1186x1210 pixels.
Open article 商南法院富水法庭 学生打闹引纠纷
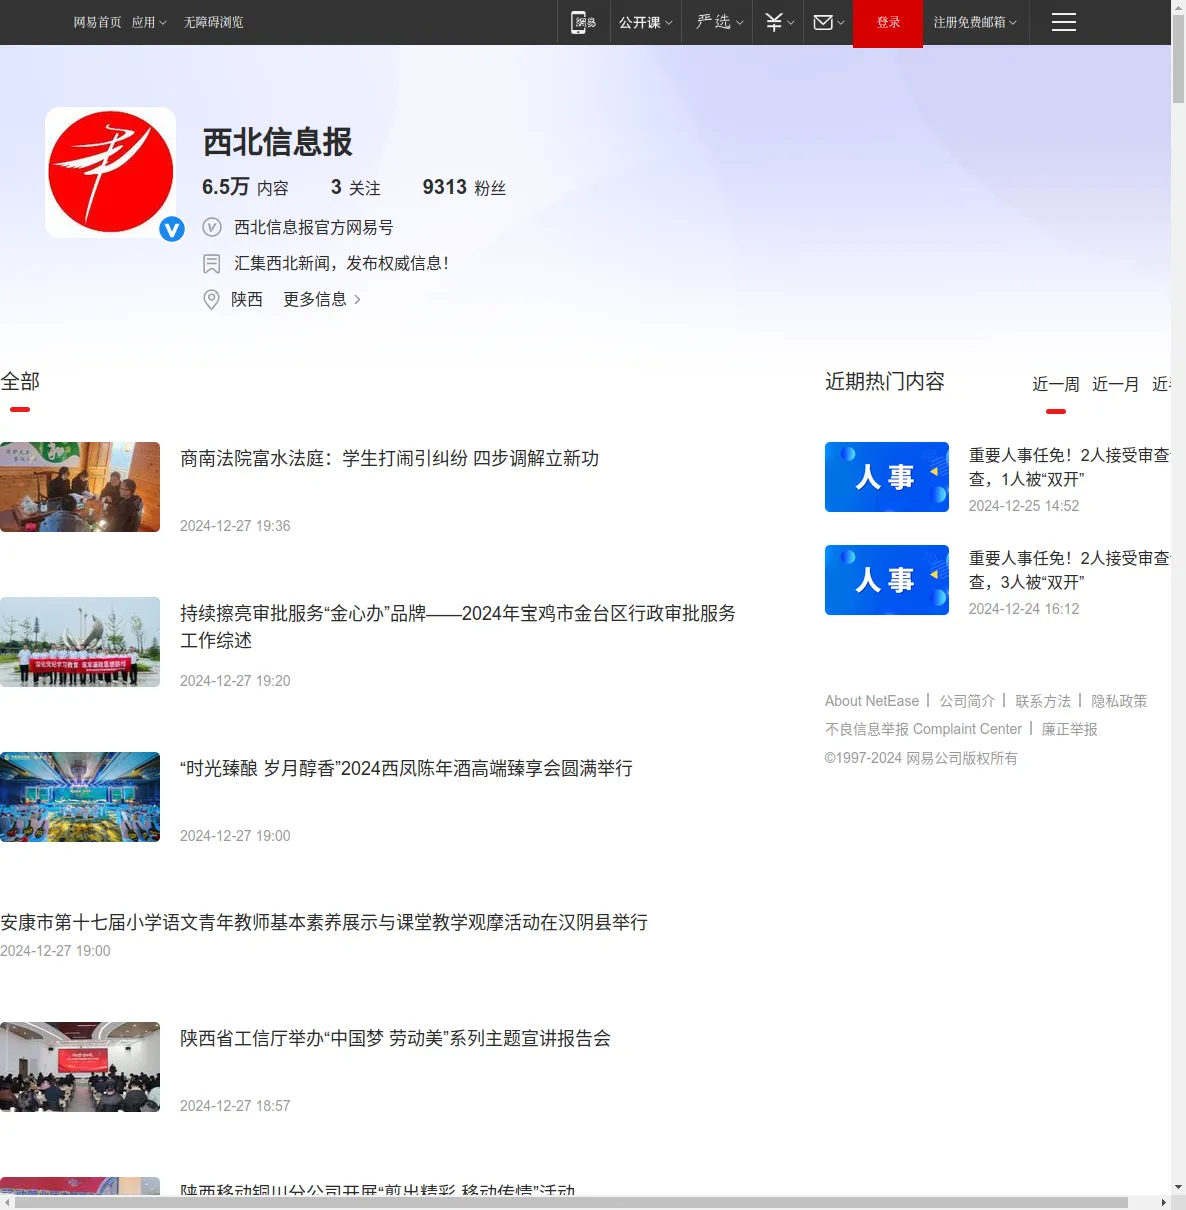[x=389, y=458]
